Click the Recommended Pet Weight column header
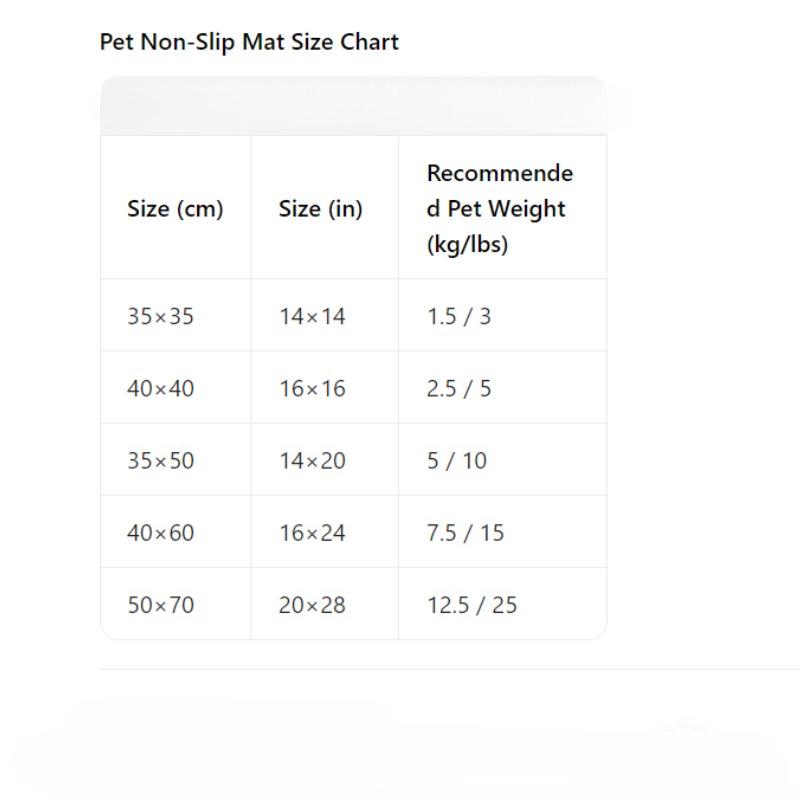 pyautogui.click(x=503, y=208)
